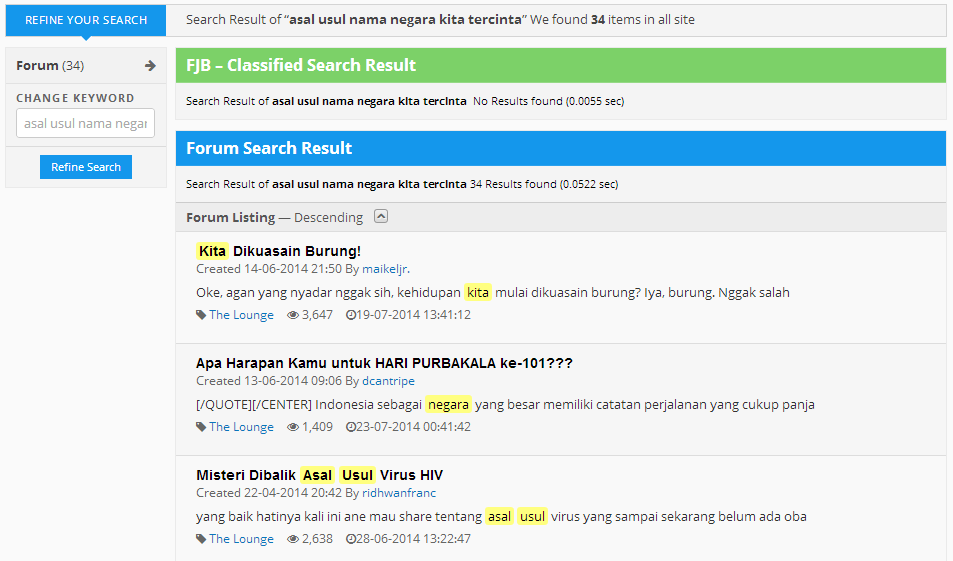Click the snippet starting 'Oke, agan yang nyadar'
This screenshot has height=561, width=953.
tap(492, 292)
